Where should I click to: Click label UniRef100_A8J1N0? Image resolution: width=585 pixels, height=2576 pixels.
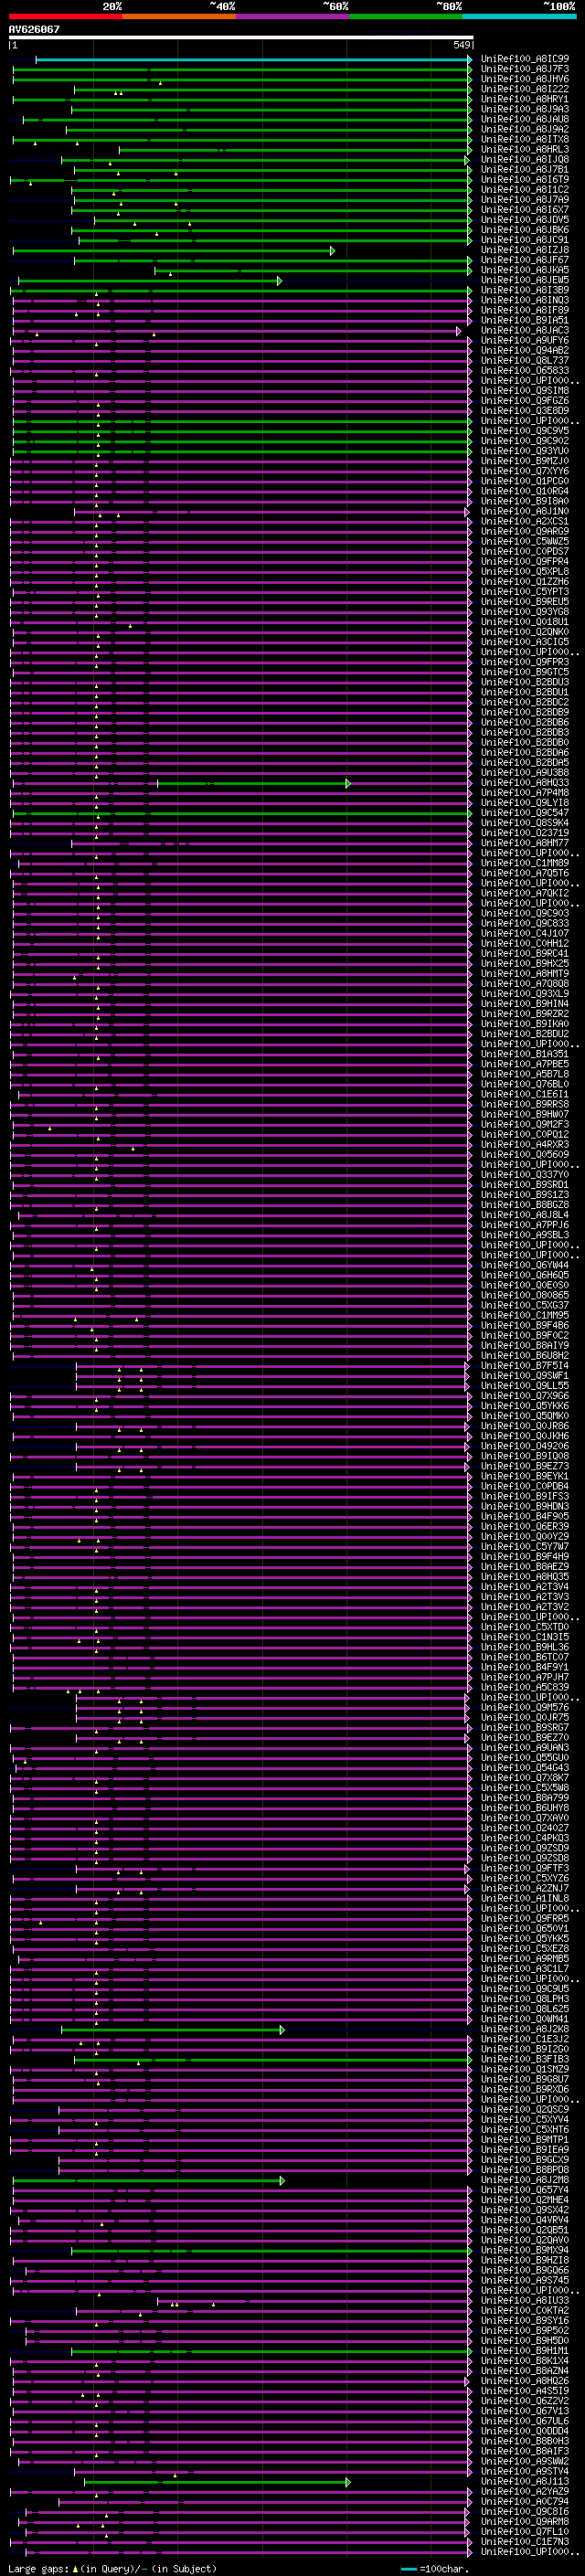(525, 511)
